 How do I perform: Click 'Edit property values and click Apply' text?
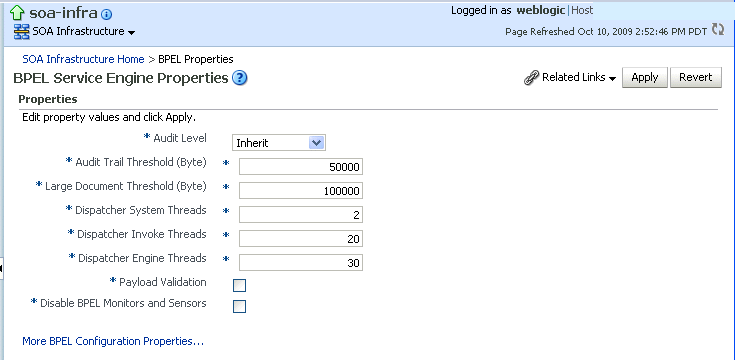click(x=109, y=117)
